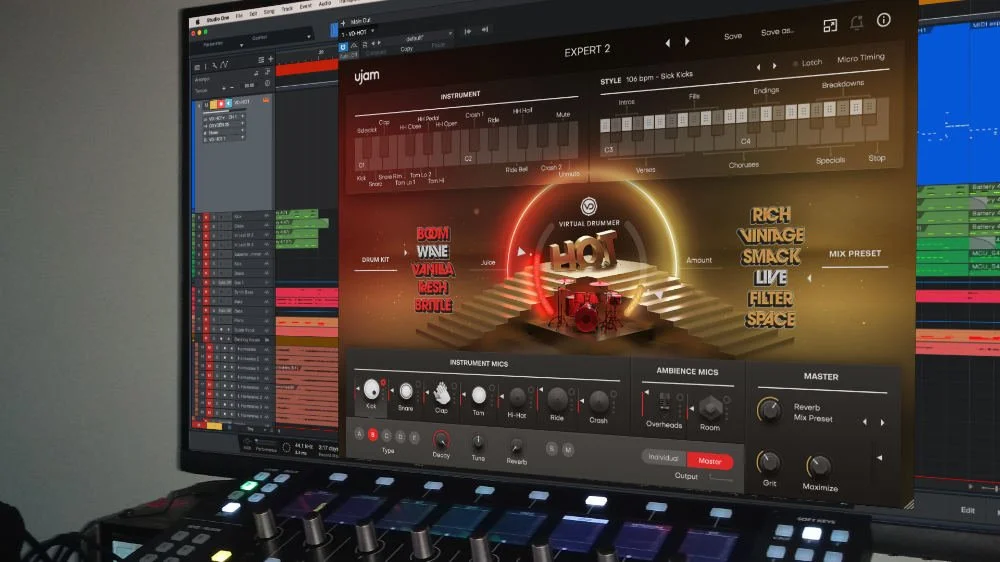This screenshot has width=1000, height=562.
Task: Choose the VINTAGE mix preset
Action: pyautogui.click(x=770, y=235)
